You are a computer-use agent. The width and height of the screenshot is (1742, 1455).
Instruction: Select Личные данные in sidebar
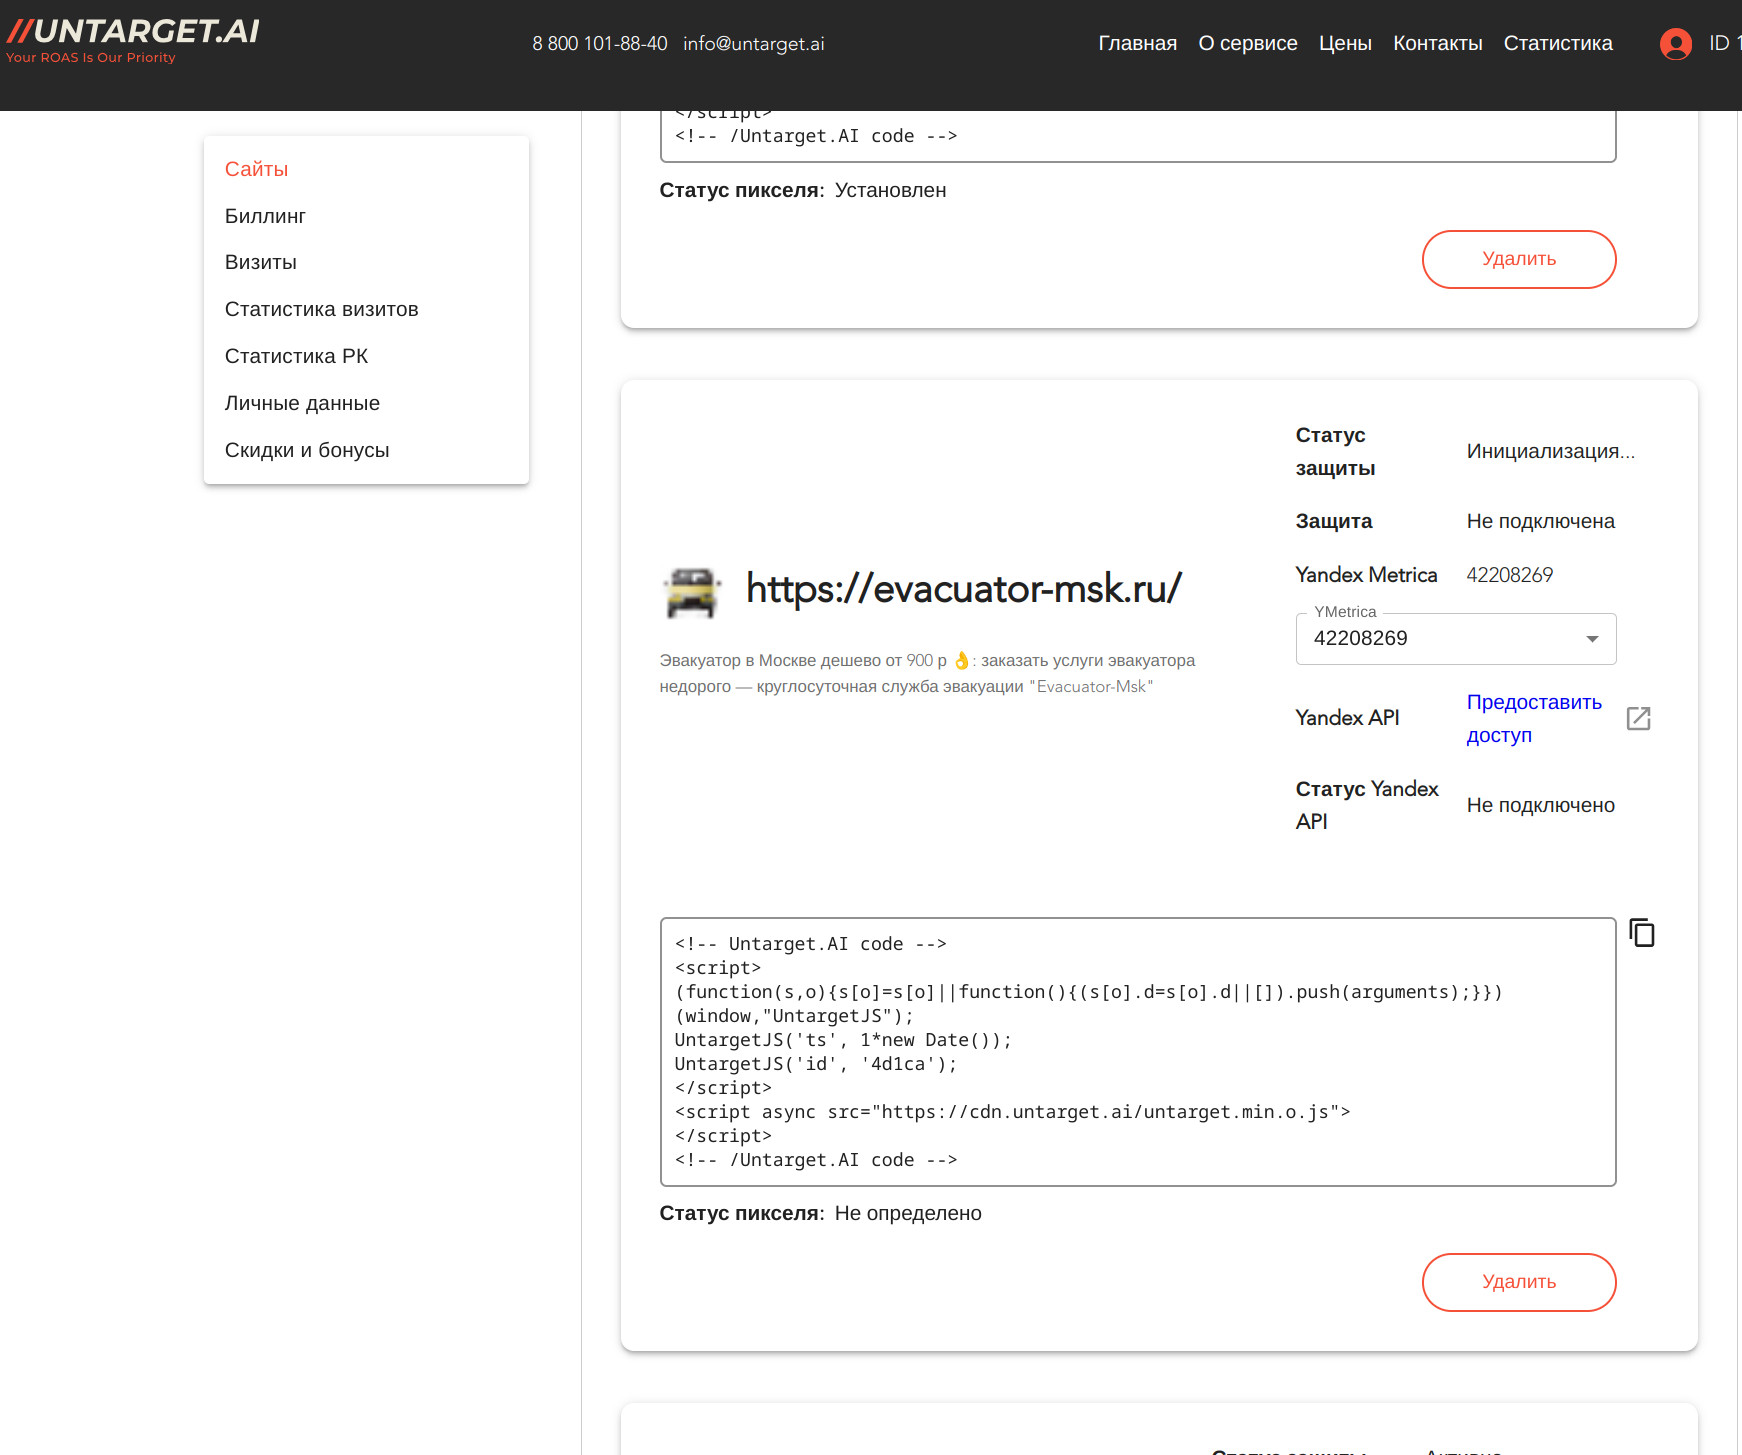coord(302,402)
